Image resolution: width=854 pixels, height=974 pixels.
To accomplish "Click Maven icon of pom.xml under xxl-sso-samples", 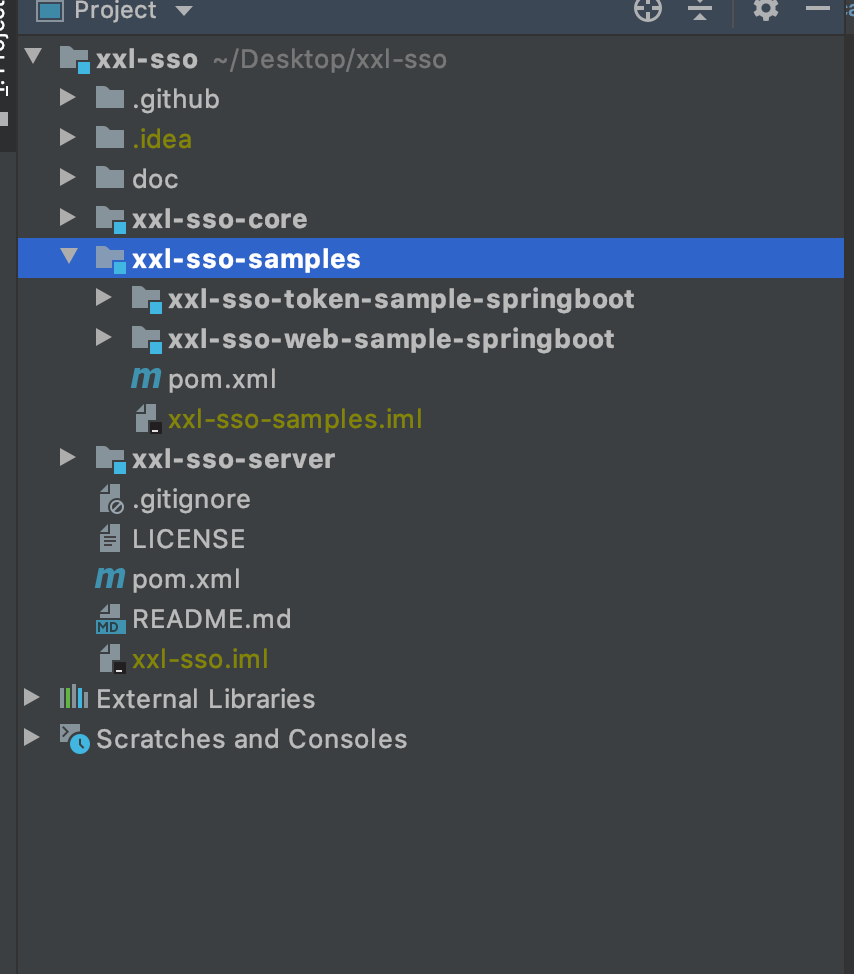I will click(146, 378).
